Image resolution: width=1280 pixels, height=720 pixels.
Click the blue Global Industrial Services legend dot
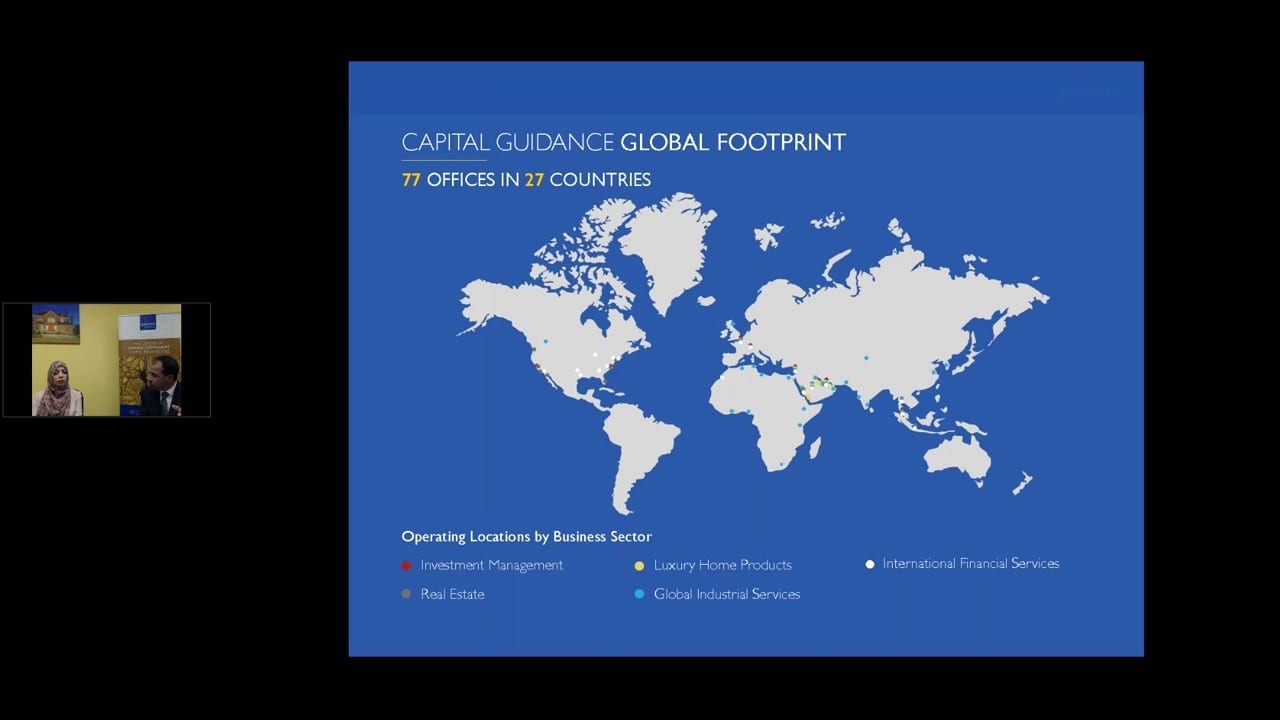tap(639, 594)
